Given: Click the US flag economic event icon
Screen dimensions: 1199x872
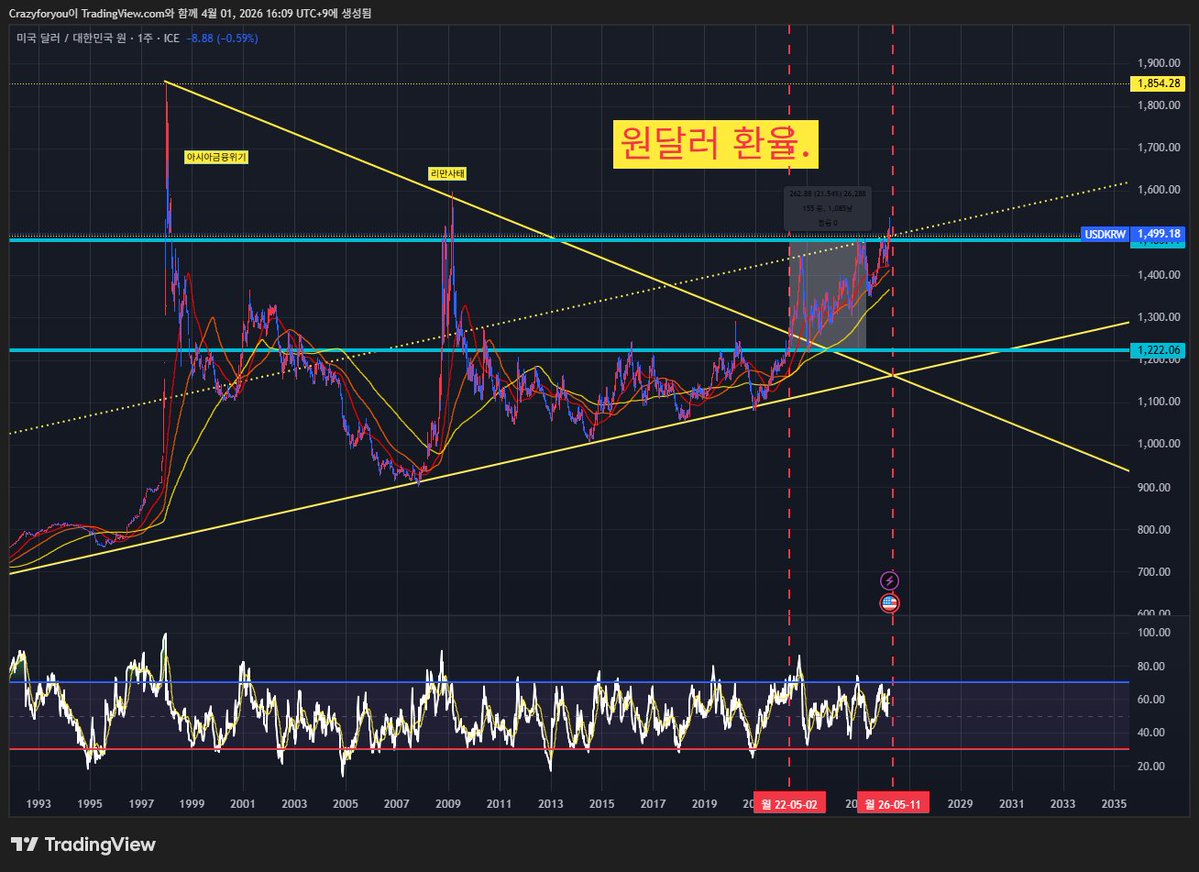Looking at the screenshot, I should [889, 604].
